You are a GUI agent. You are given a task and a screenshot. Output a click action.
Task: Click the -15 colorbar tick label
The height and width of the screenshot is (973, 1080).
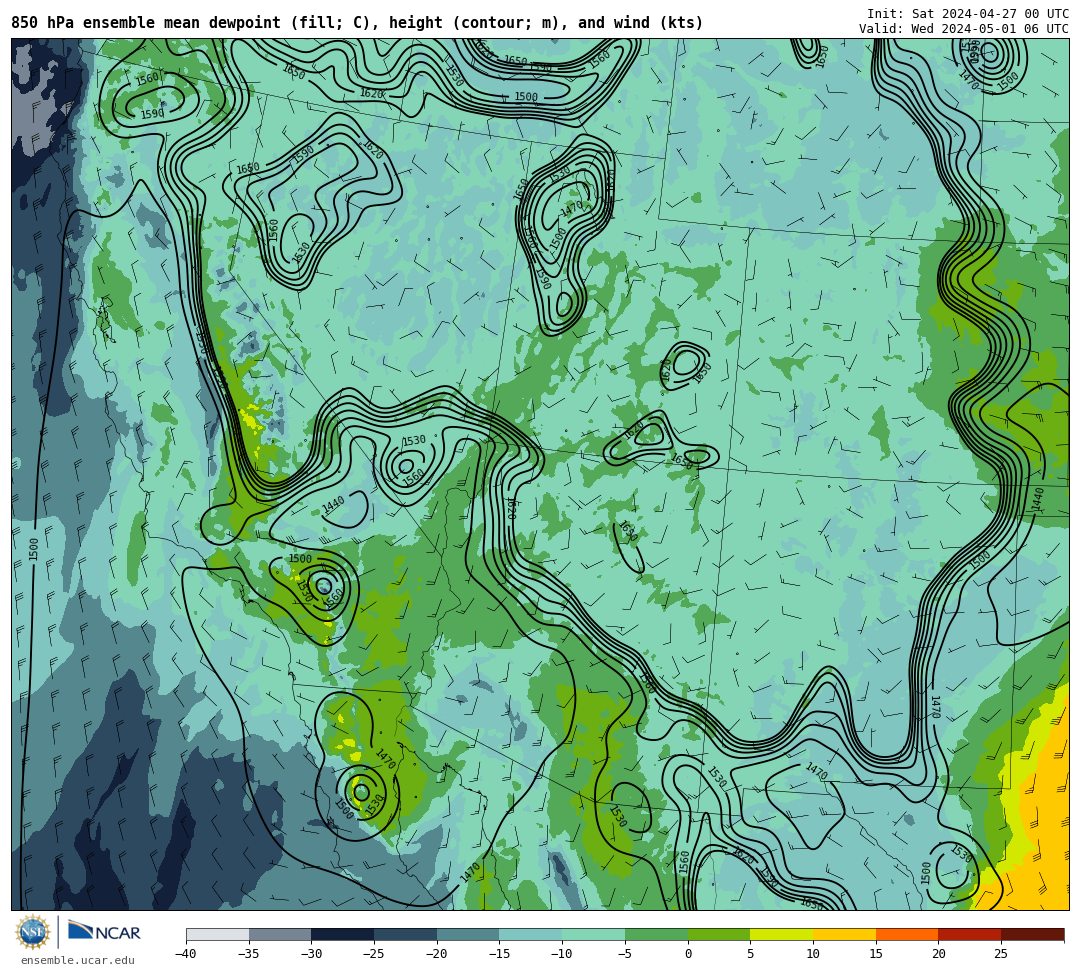pos(499,954)
